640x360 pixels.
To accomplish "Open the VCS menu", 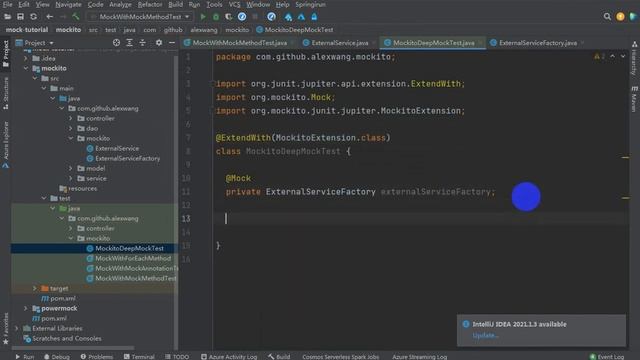I will [x=234, y=4].
